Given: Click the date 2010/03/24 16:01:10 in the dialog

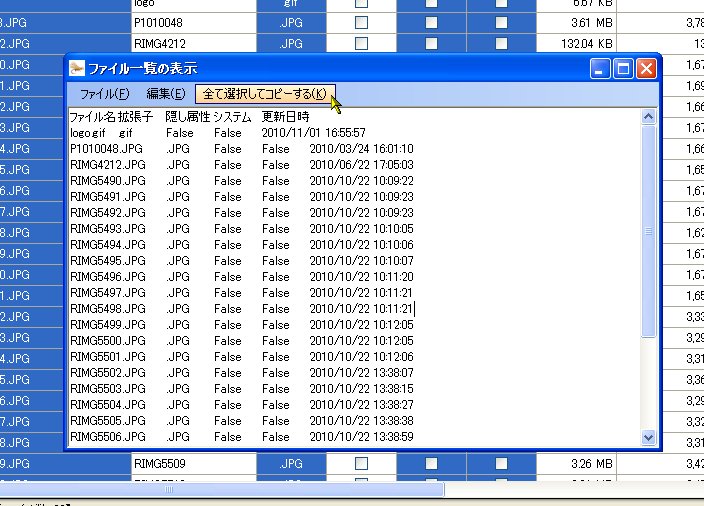Looking at the screenshot, I should point(362,149).
